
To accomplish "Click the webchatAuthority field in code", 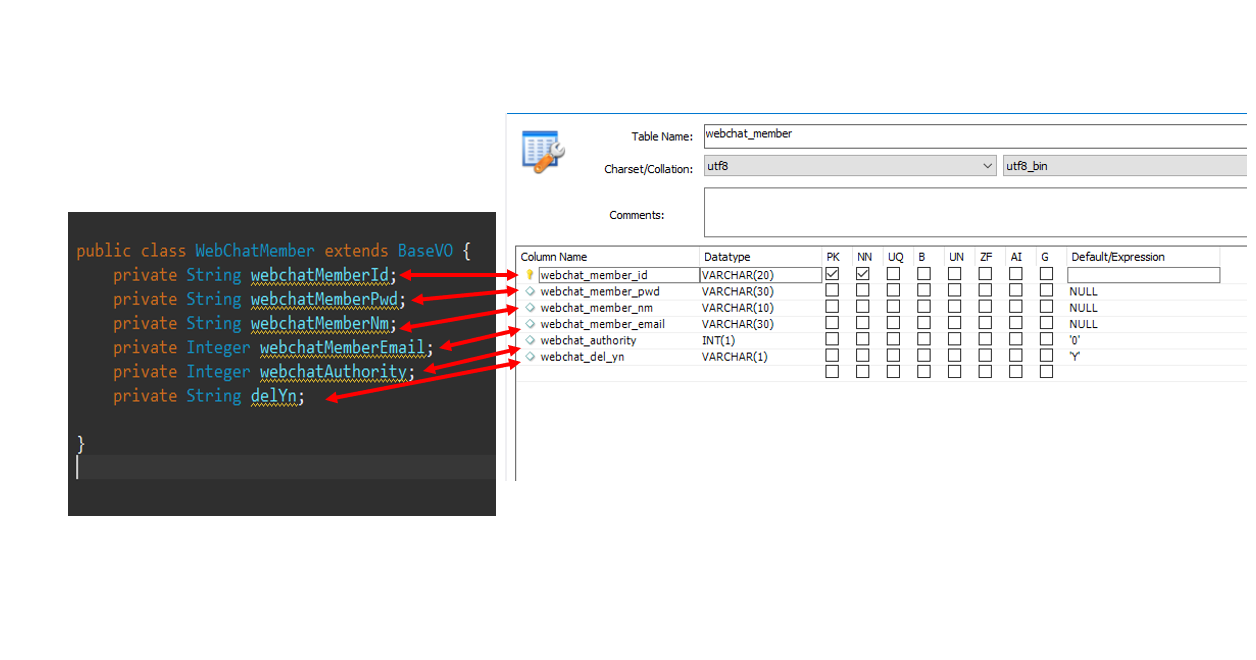I will click(x=333, y=372).
